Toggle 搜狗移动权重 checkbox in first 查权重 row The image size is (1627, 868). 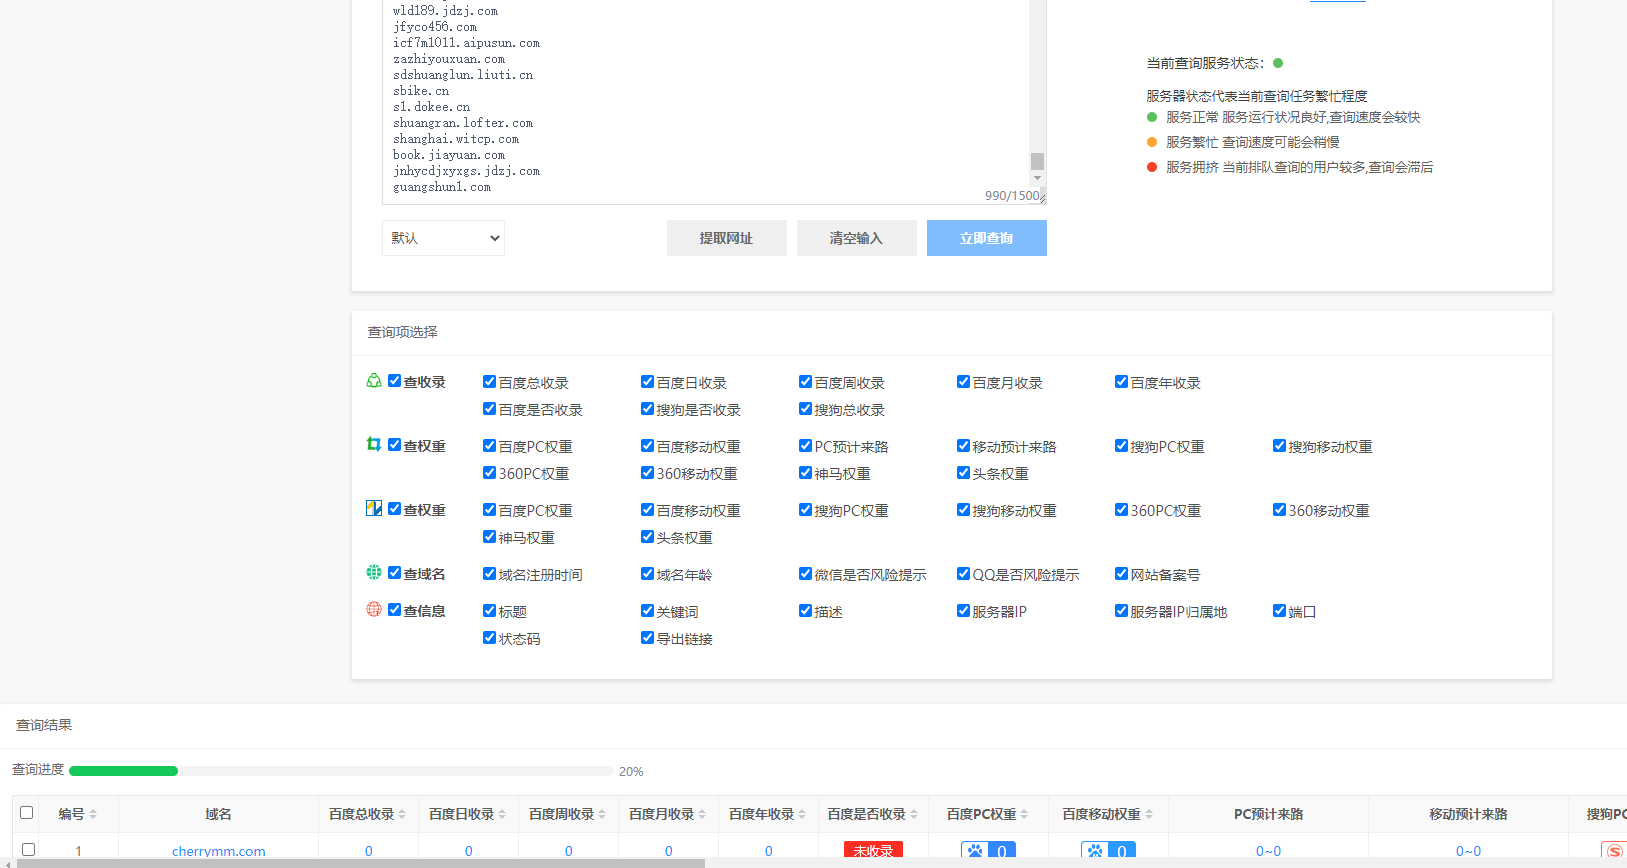pyautogui.click(x=1280, y=446)
